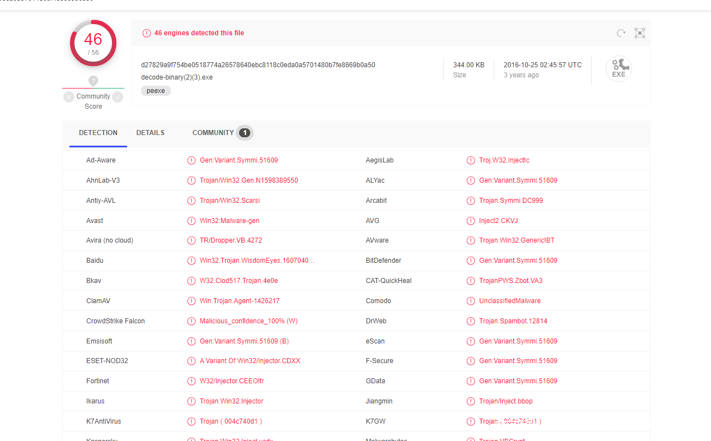Click the Troj.W32.Injectlc detection
Viewport: 711px width, 441px height.
point(504,160)
